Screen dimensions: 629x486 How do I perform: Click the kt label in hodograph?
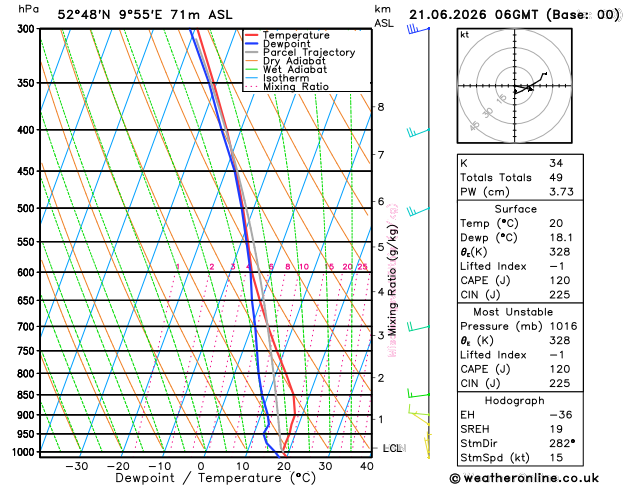[x=465, y=35]
